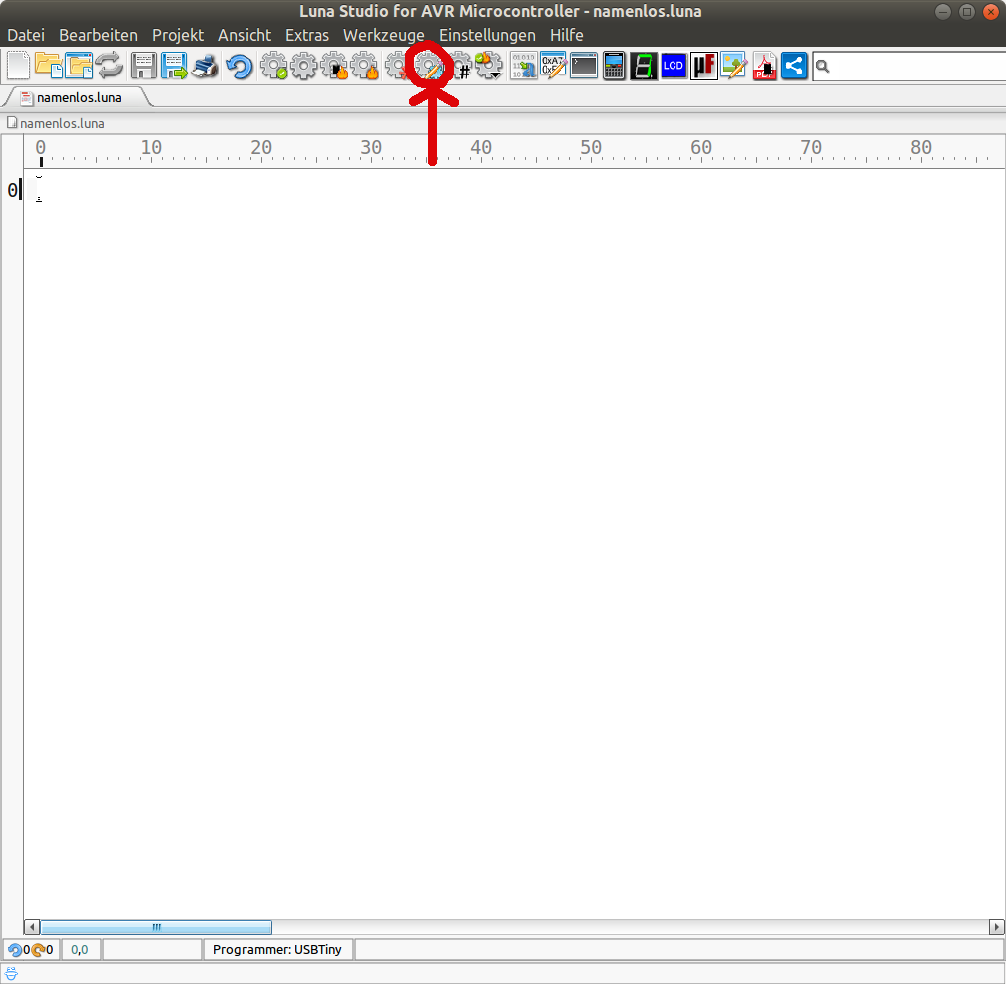This screenshot has width=1006, height=984.
Task: Click the Programmer: USBTiny status field
Action: [x=277, y=950]
